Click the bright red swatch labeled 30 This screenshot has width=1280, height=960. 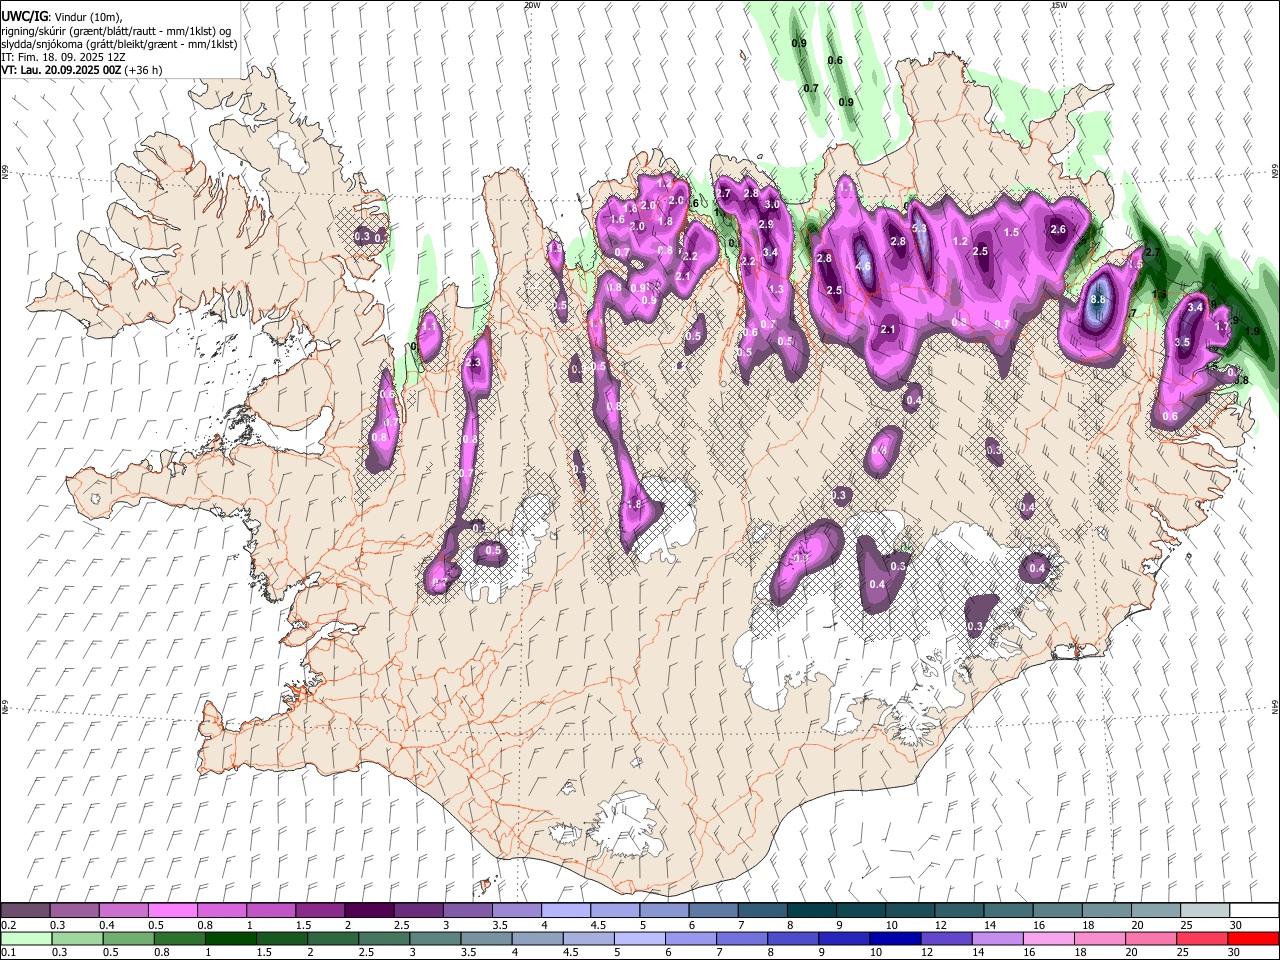[x=1253, y=938]
